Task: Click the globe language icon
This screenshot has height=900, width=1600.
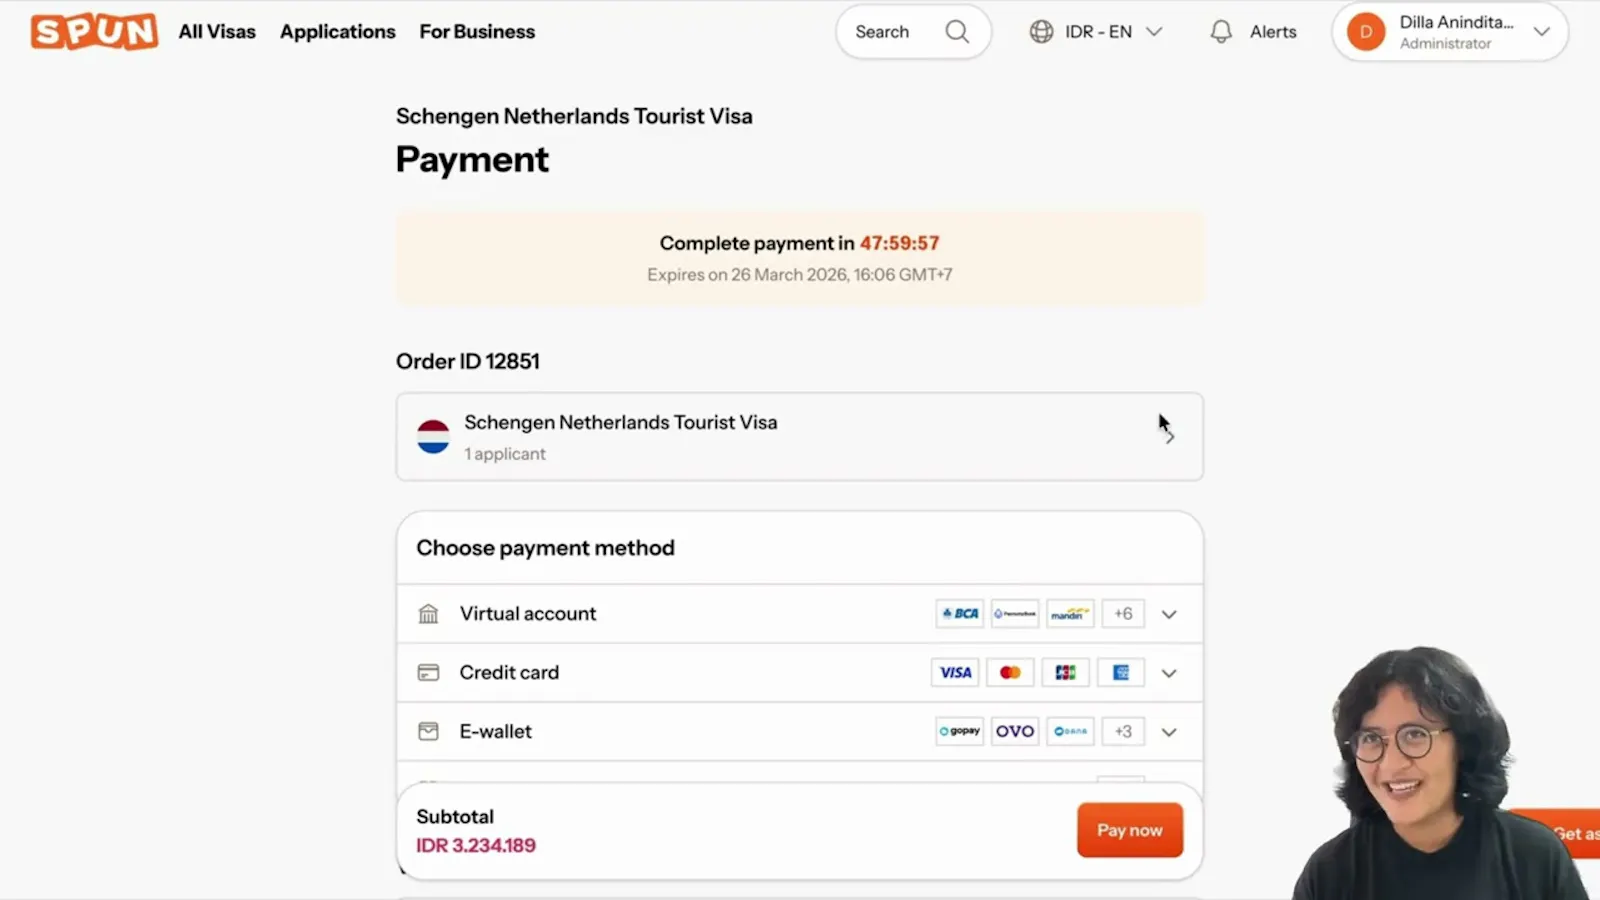Action: tap(1041, 32)
